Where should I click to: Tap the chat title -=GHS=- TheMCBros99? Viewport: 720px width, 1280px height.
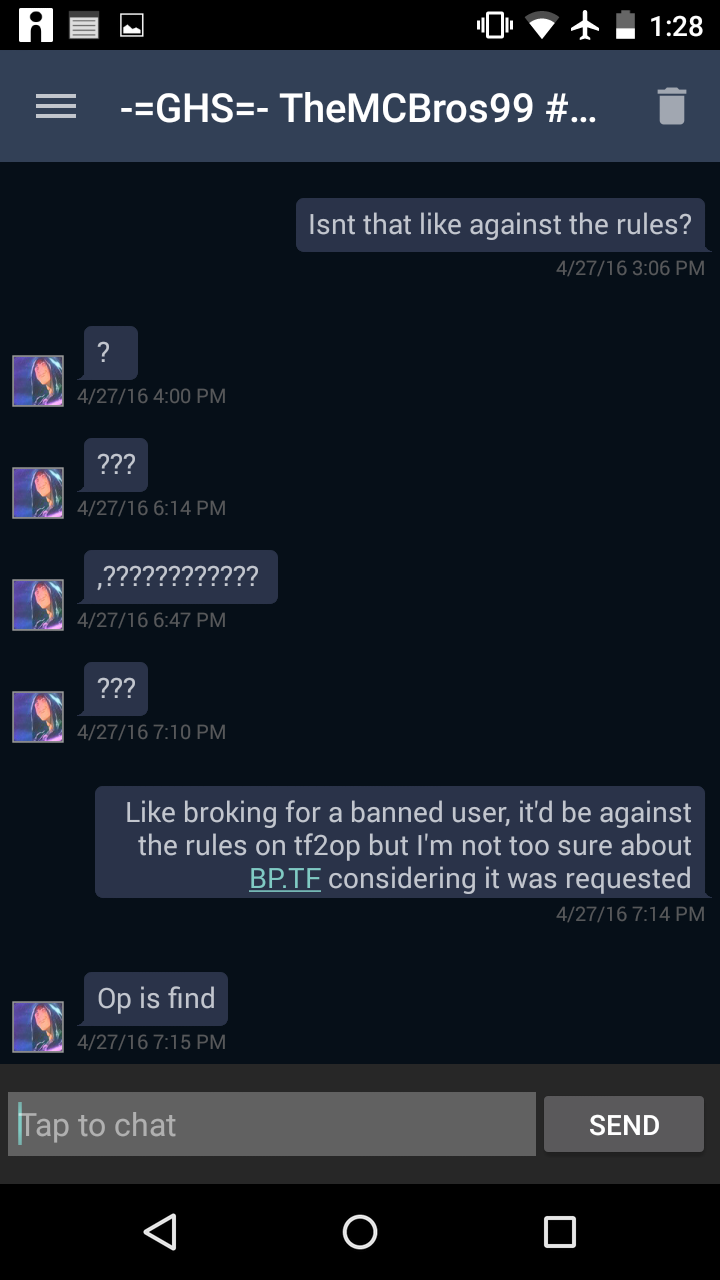click(x=358, y=107)
